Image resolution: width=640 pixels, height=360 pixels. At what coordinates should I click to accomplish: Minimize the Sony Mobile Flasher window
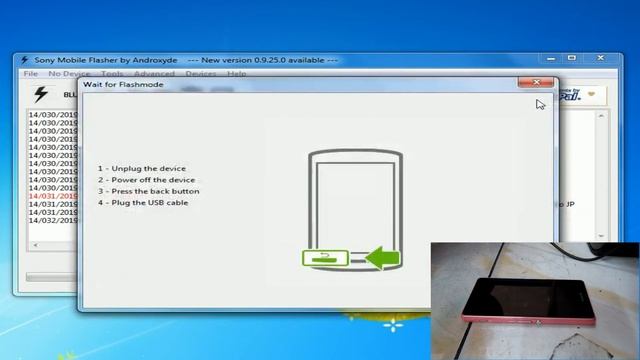pos(551,58)
